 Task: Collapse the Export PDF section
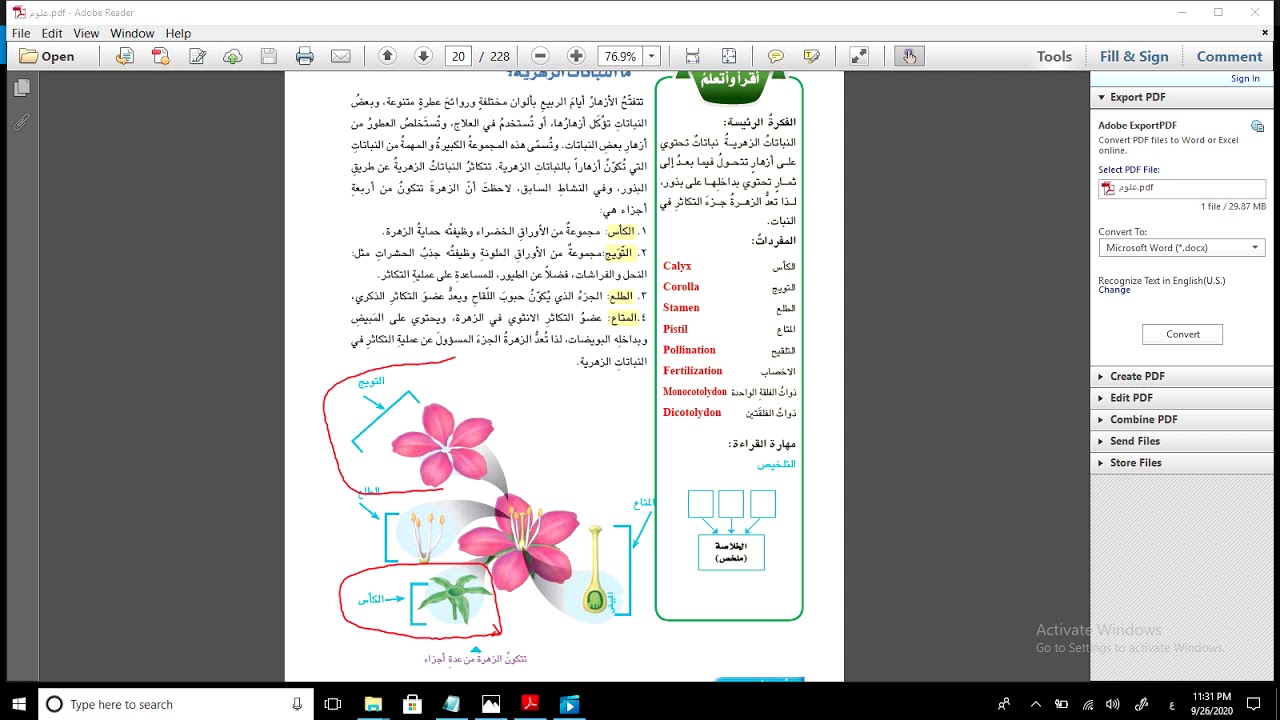[1184, 97]
